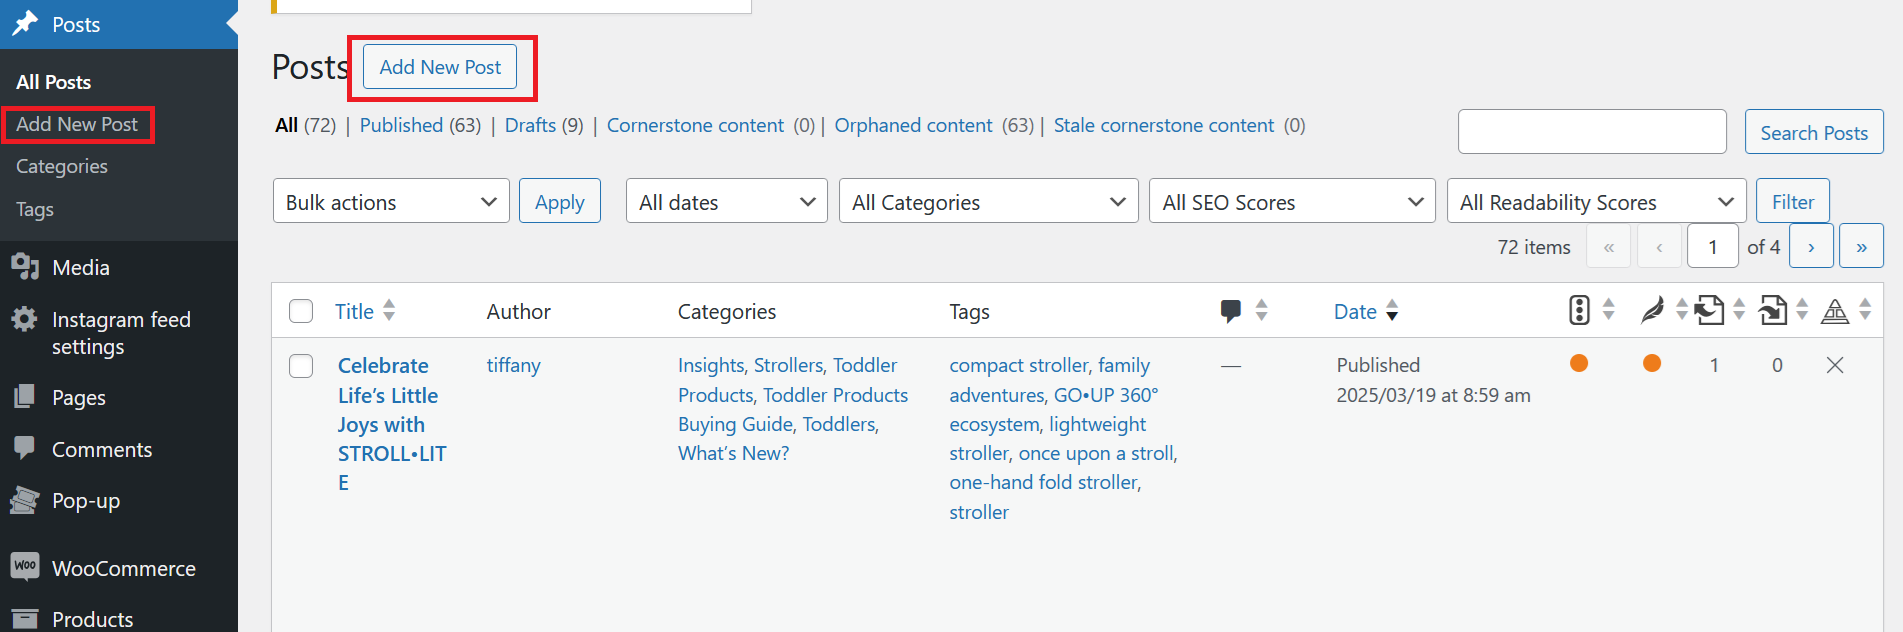
Task: Open Categories in sidebar submenu
Action: pos(62,166)
